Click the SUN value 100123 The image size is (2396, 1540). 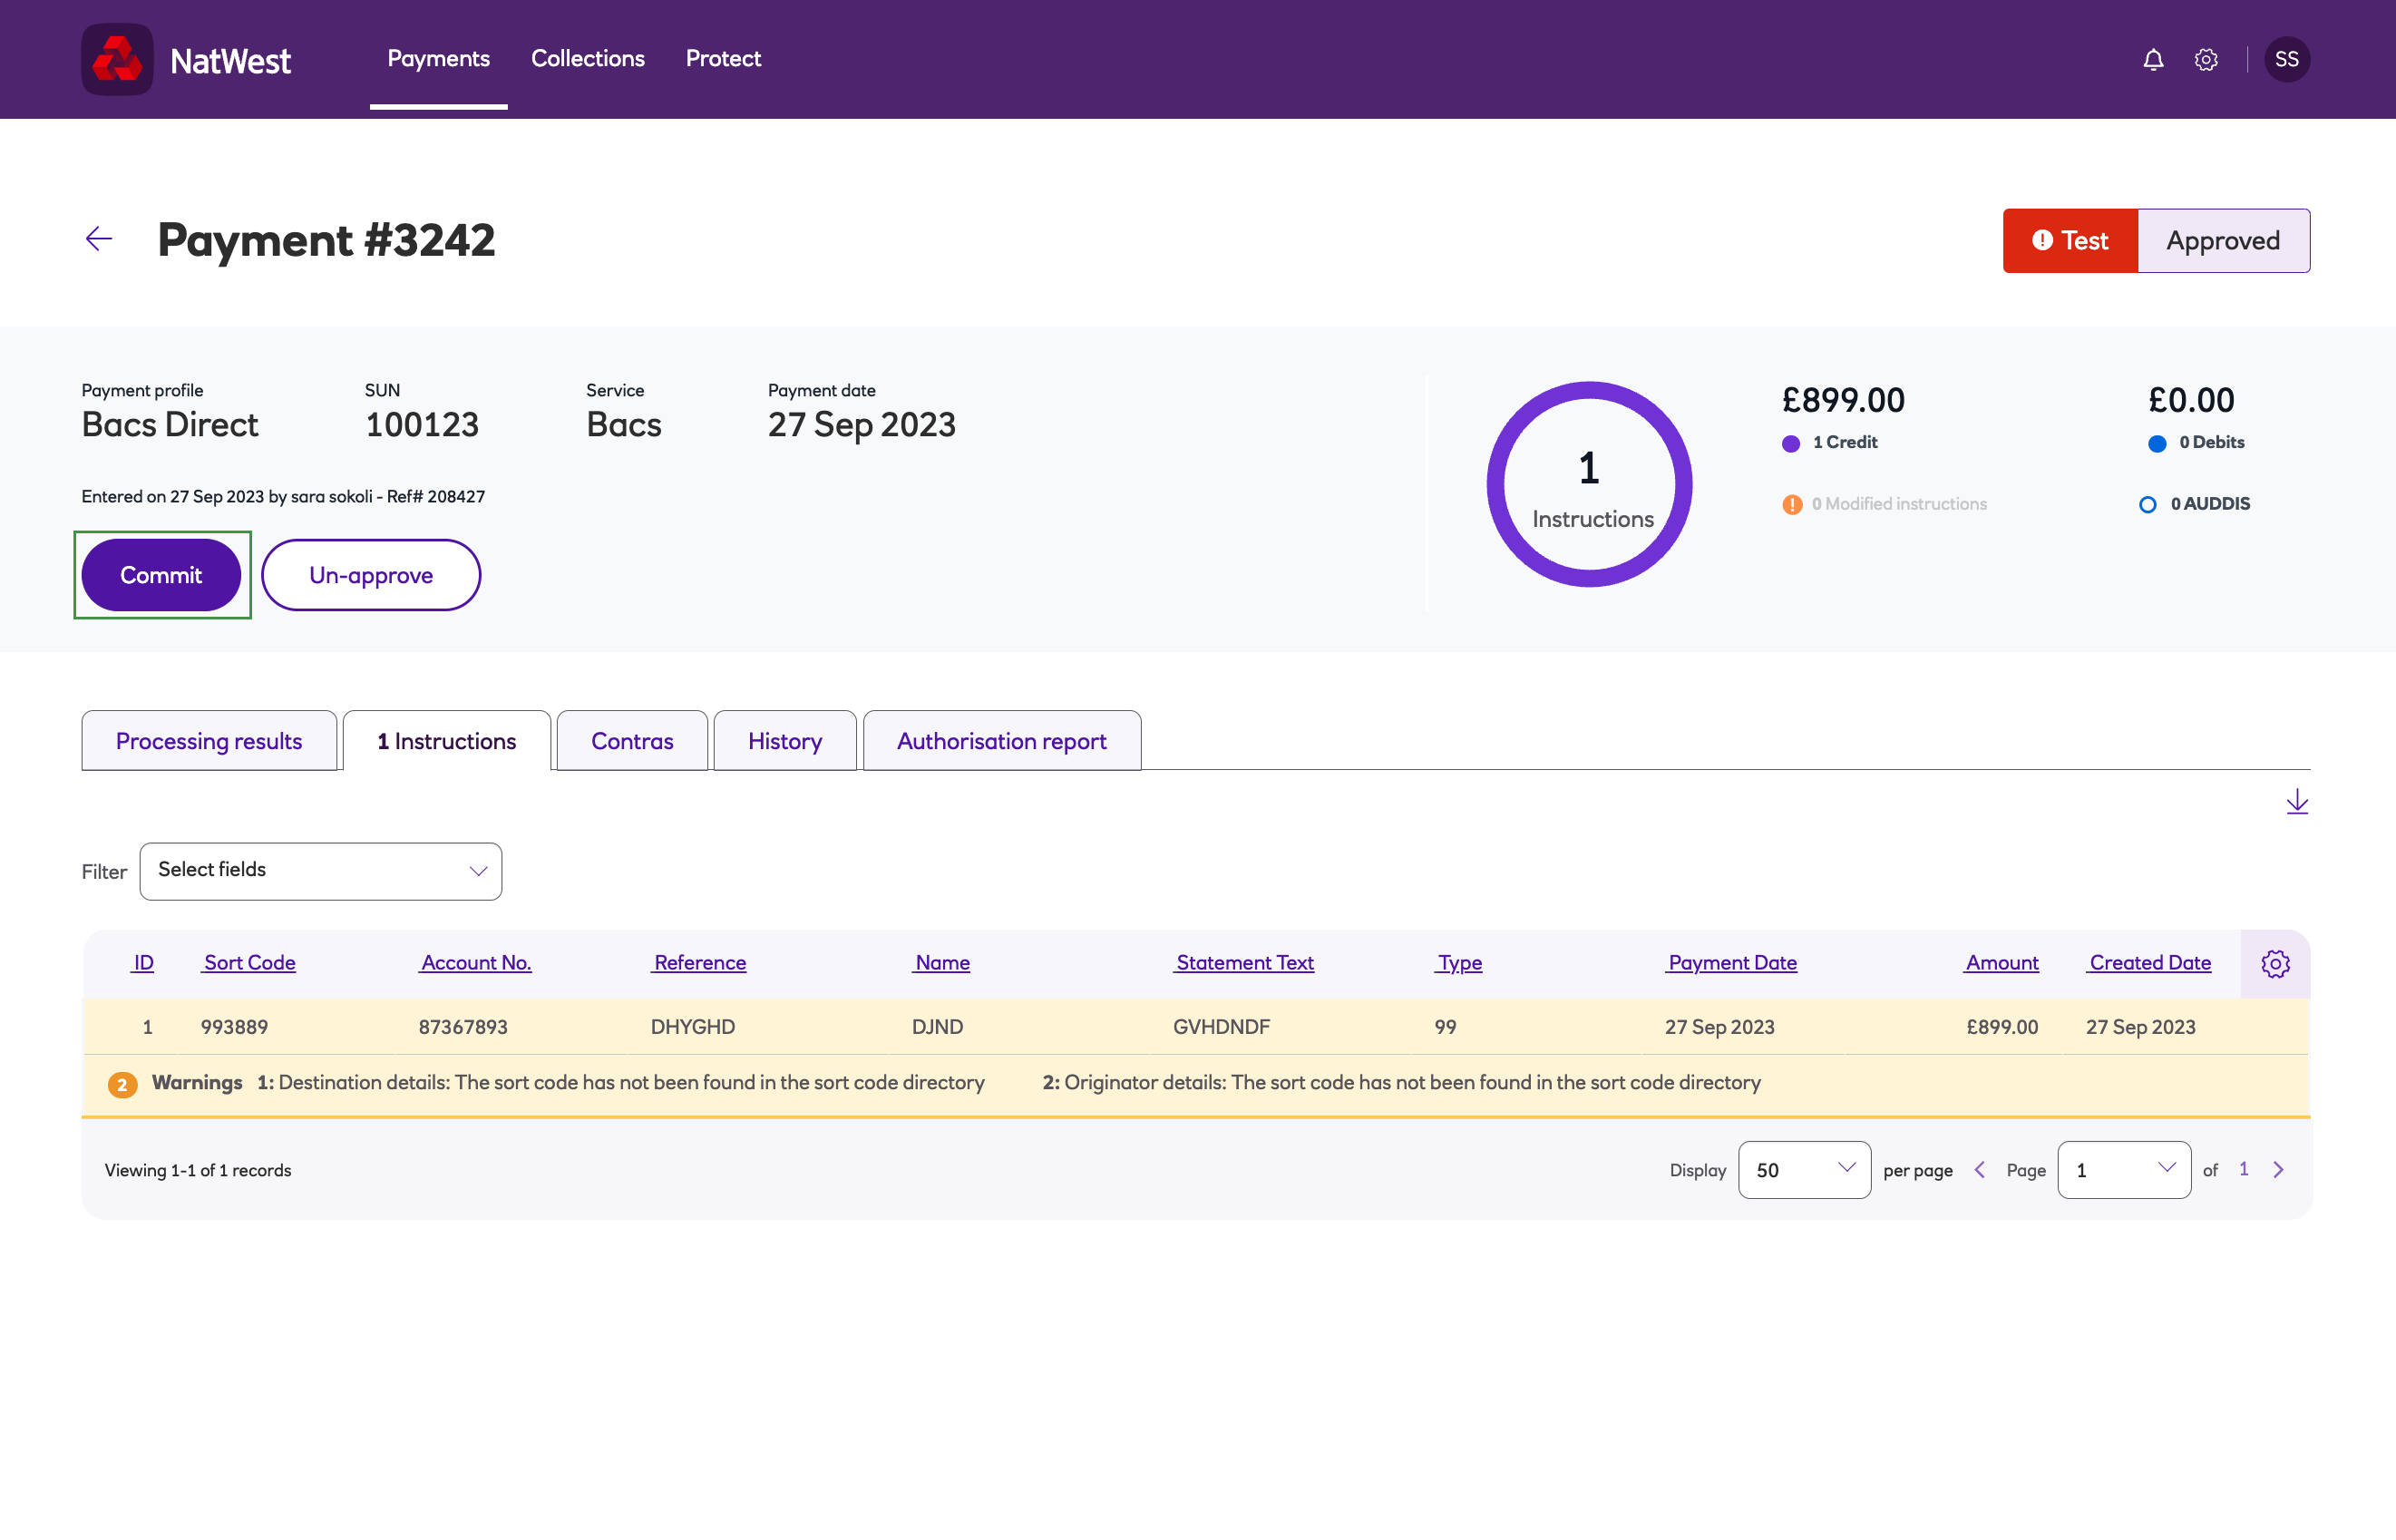coord(422,425)
